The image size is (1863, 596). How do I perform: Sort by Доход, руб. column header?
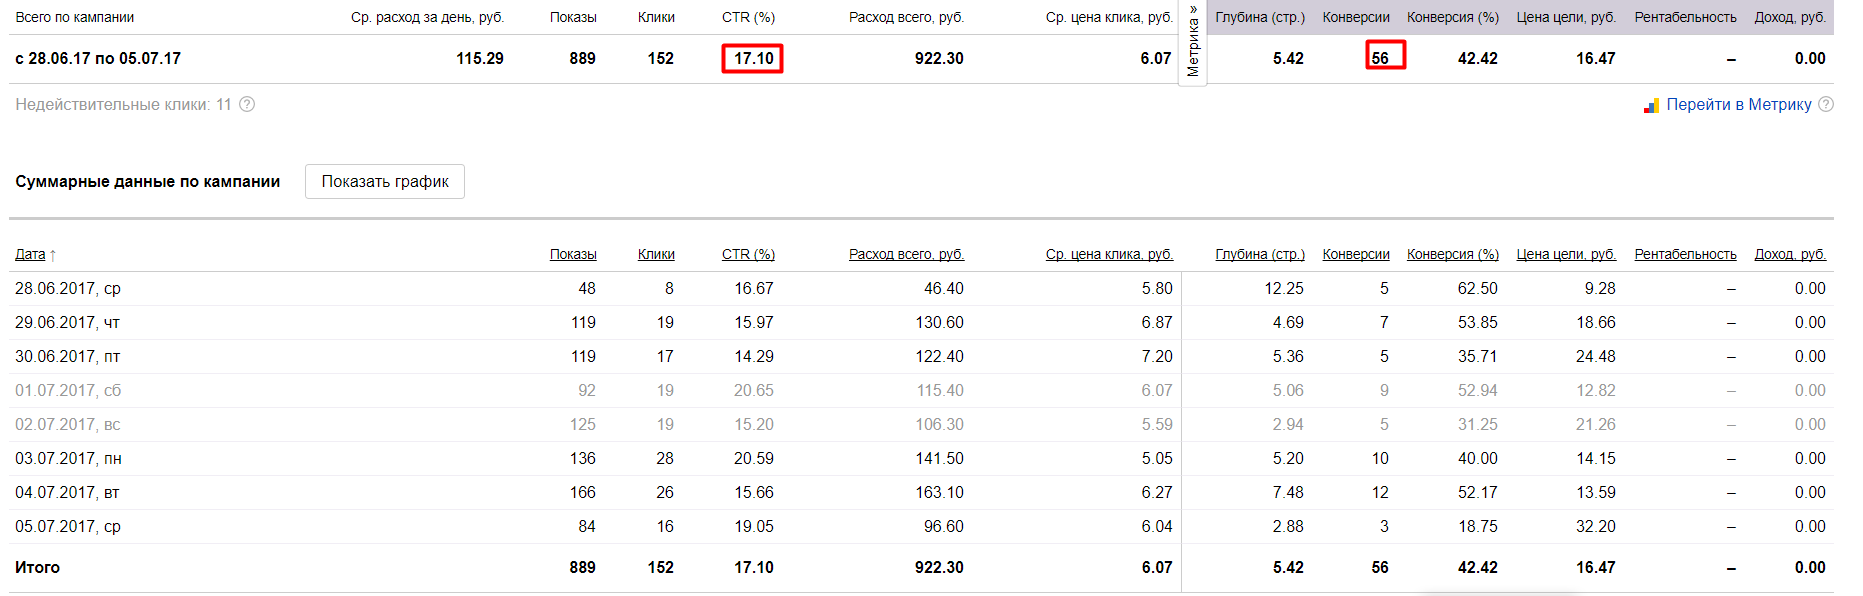(1790, 254)
